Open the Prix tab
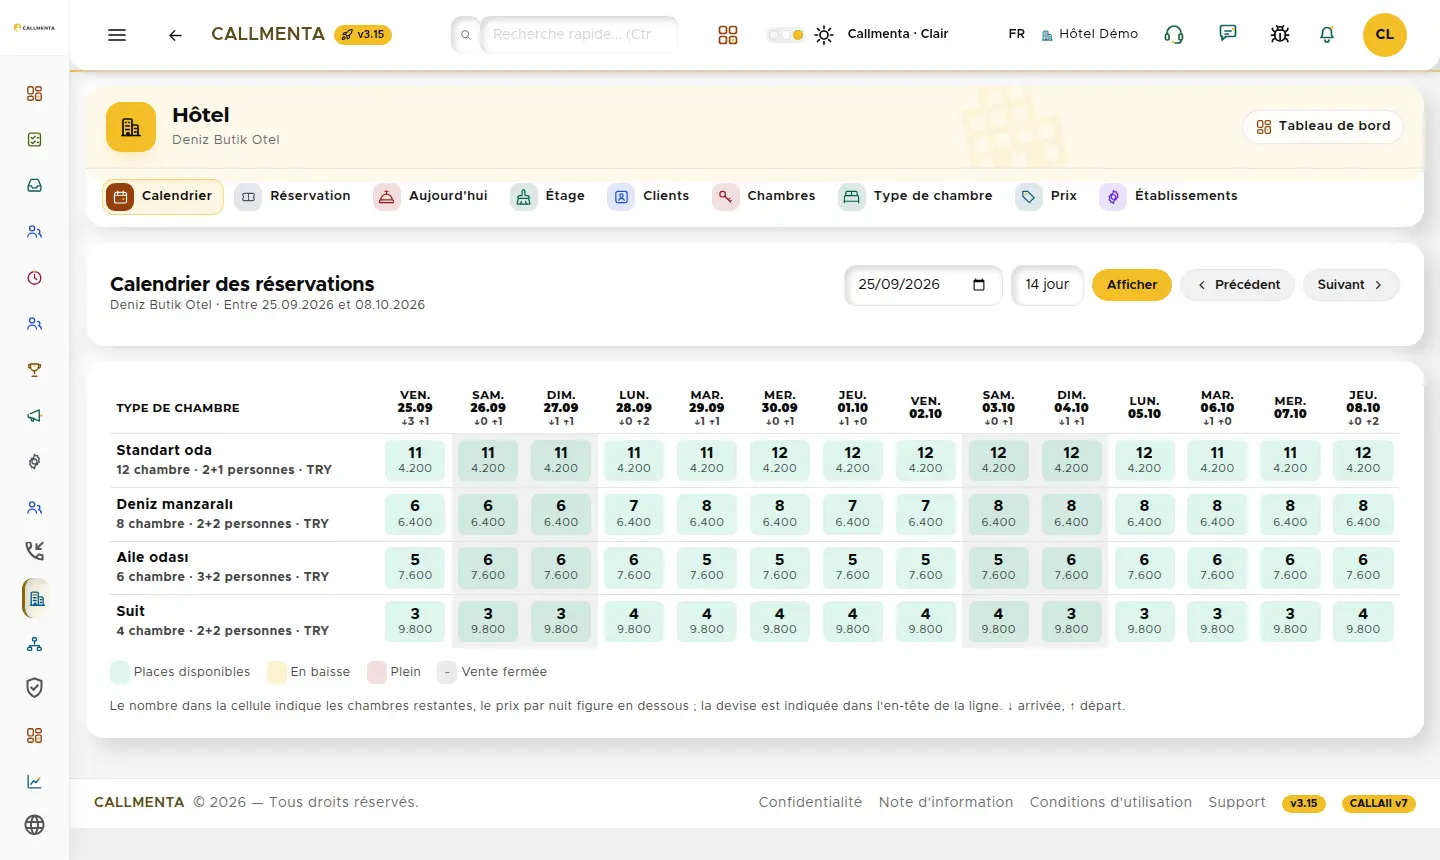Screen dimensions: 1440x860 tap(1047, 196)
